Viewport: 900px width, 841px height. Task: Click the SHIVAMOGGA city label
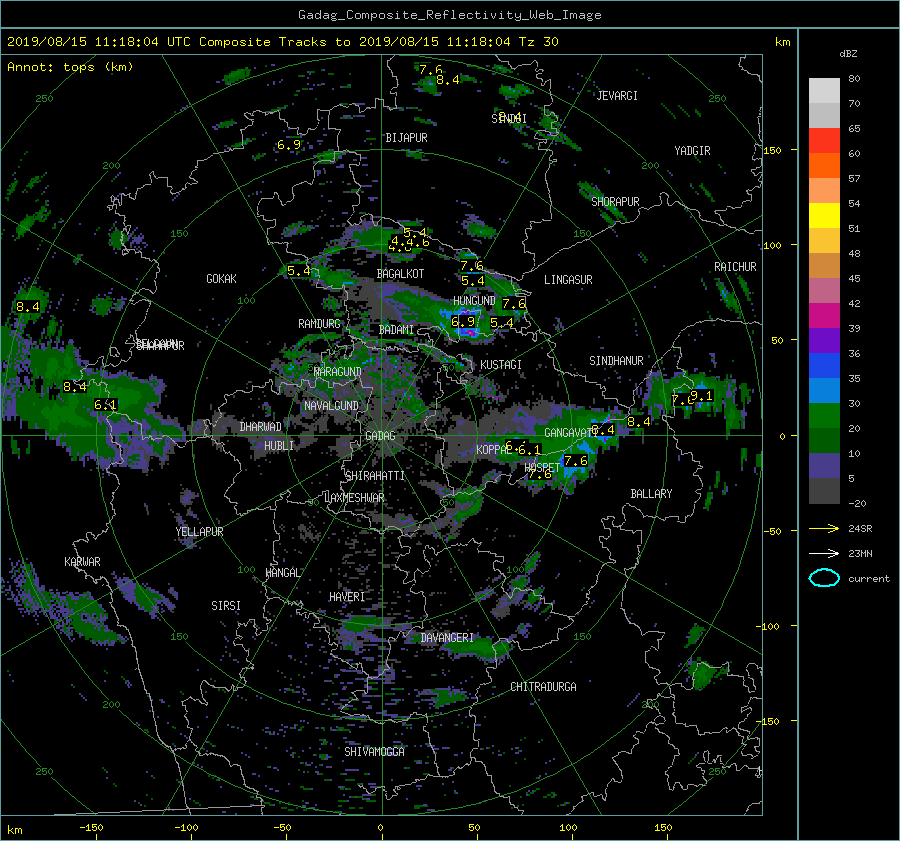pyautogui.click(x=374, y=752)
